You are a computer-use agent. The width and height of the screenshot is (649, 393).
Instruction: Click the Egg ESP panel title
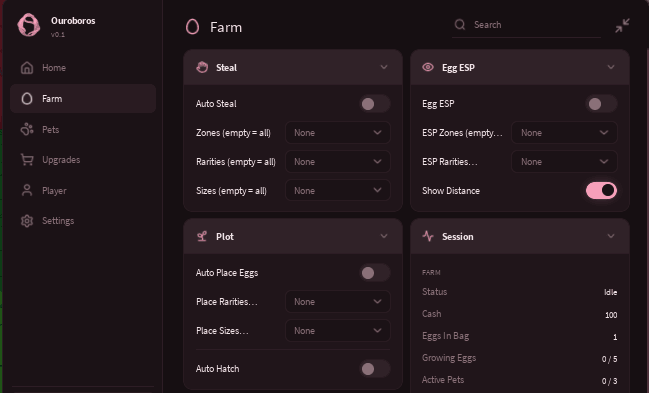pos(458,68)
